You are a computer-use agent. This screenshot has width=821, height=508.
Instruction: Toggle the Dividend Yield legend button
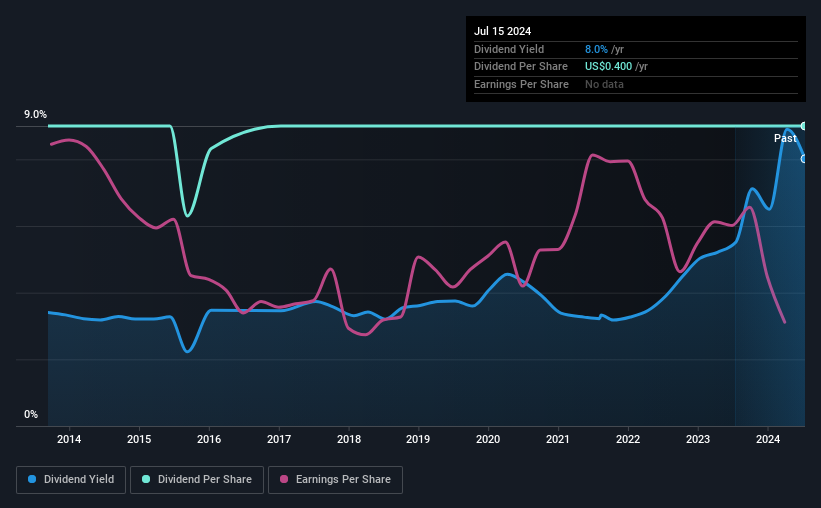71,480
